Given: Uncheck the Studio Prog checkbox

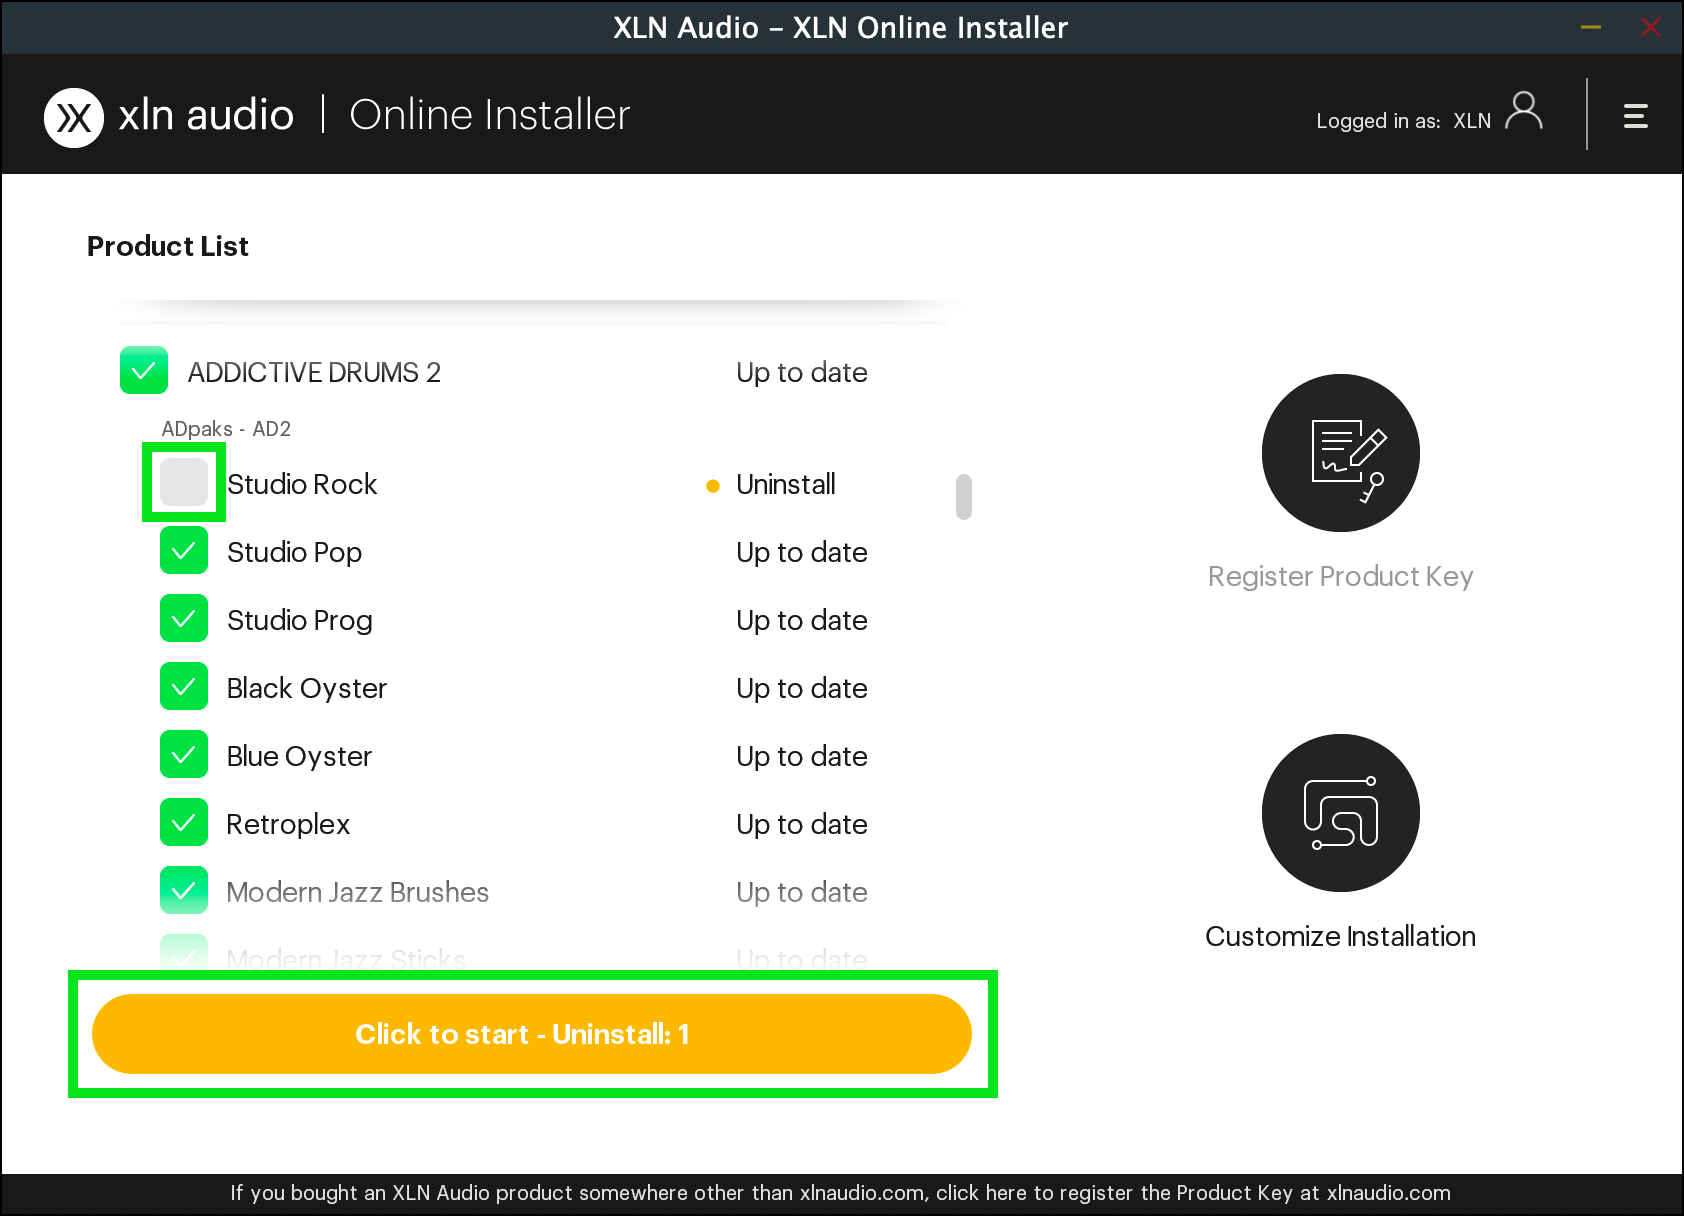Looking at the screenshot, I should pos(184,618).
